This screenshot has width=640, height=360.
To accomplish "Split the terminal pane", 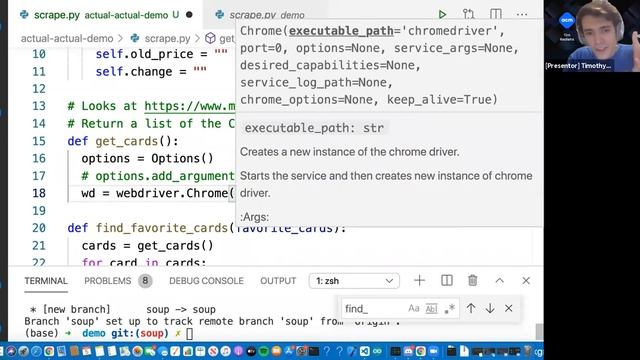I will [x=447, y=281].
